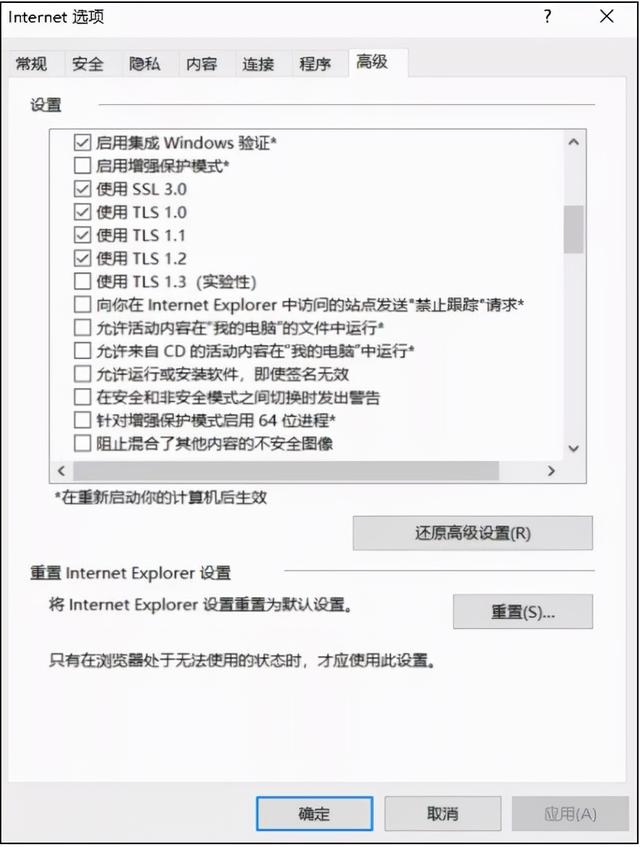Viewport: 640px width, 847px height.
Task: Enable 阻止混合了其他内容的不安全图像 checkbox
Action: (82, 443)
